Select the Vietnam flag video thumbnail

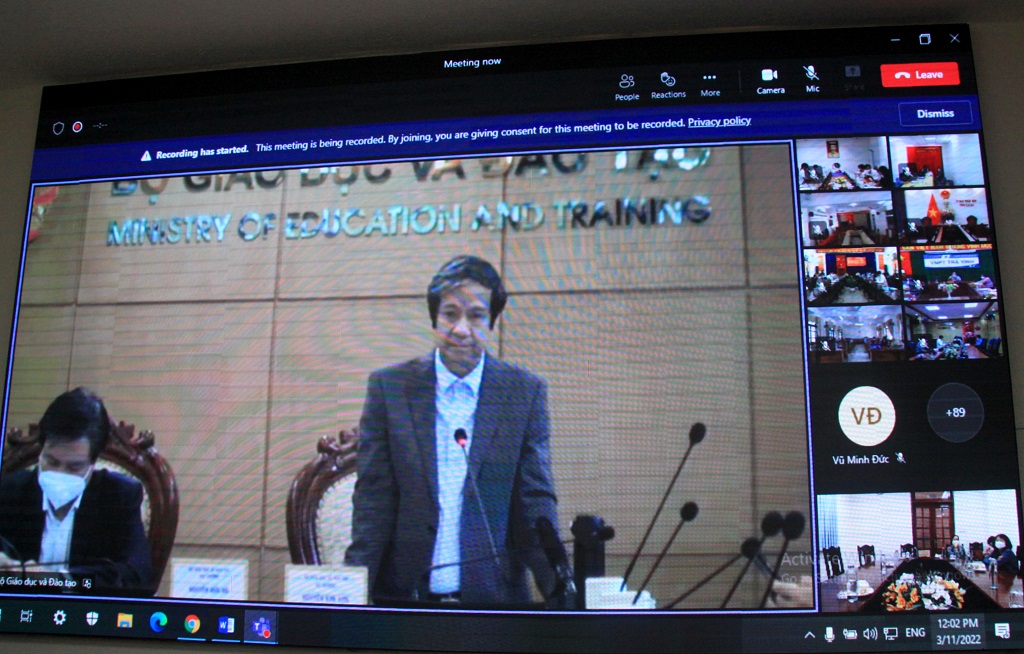click(x=943, y=214)
